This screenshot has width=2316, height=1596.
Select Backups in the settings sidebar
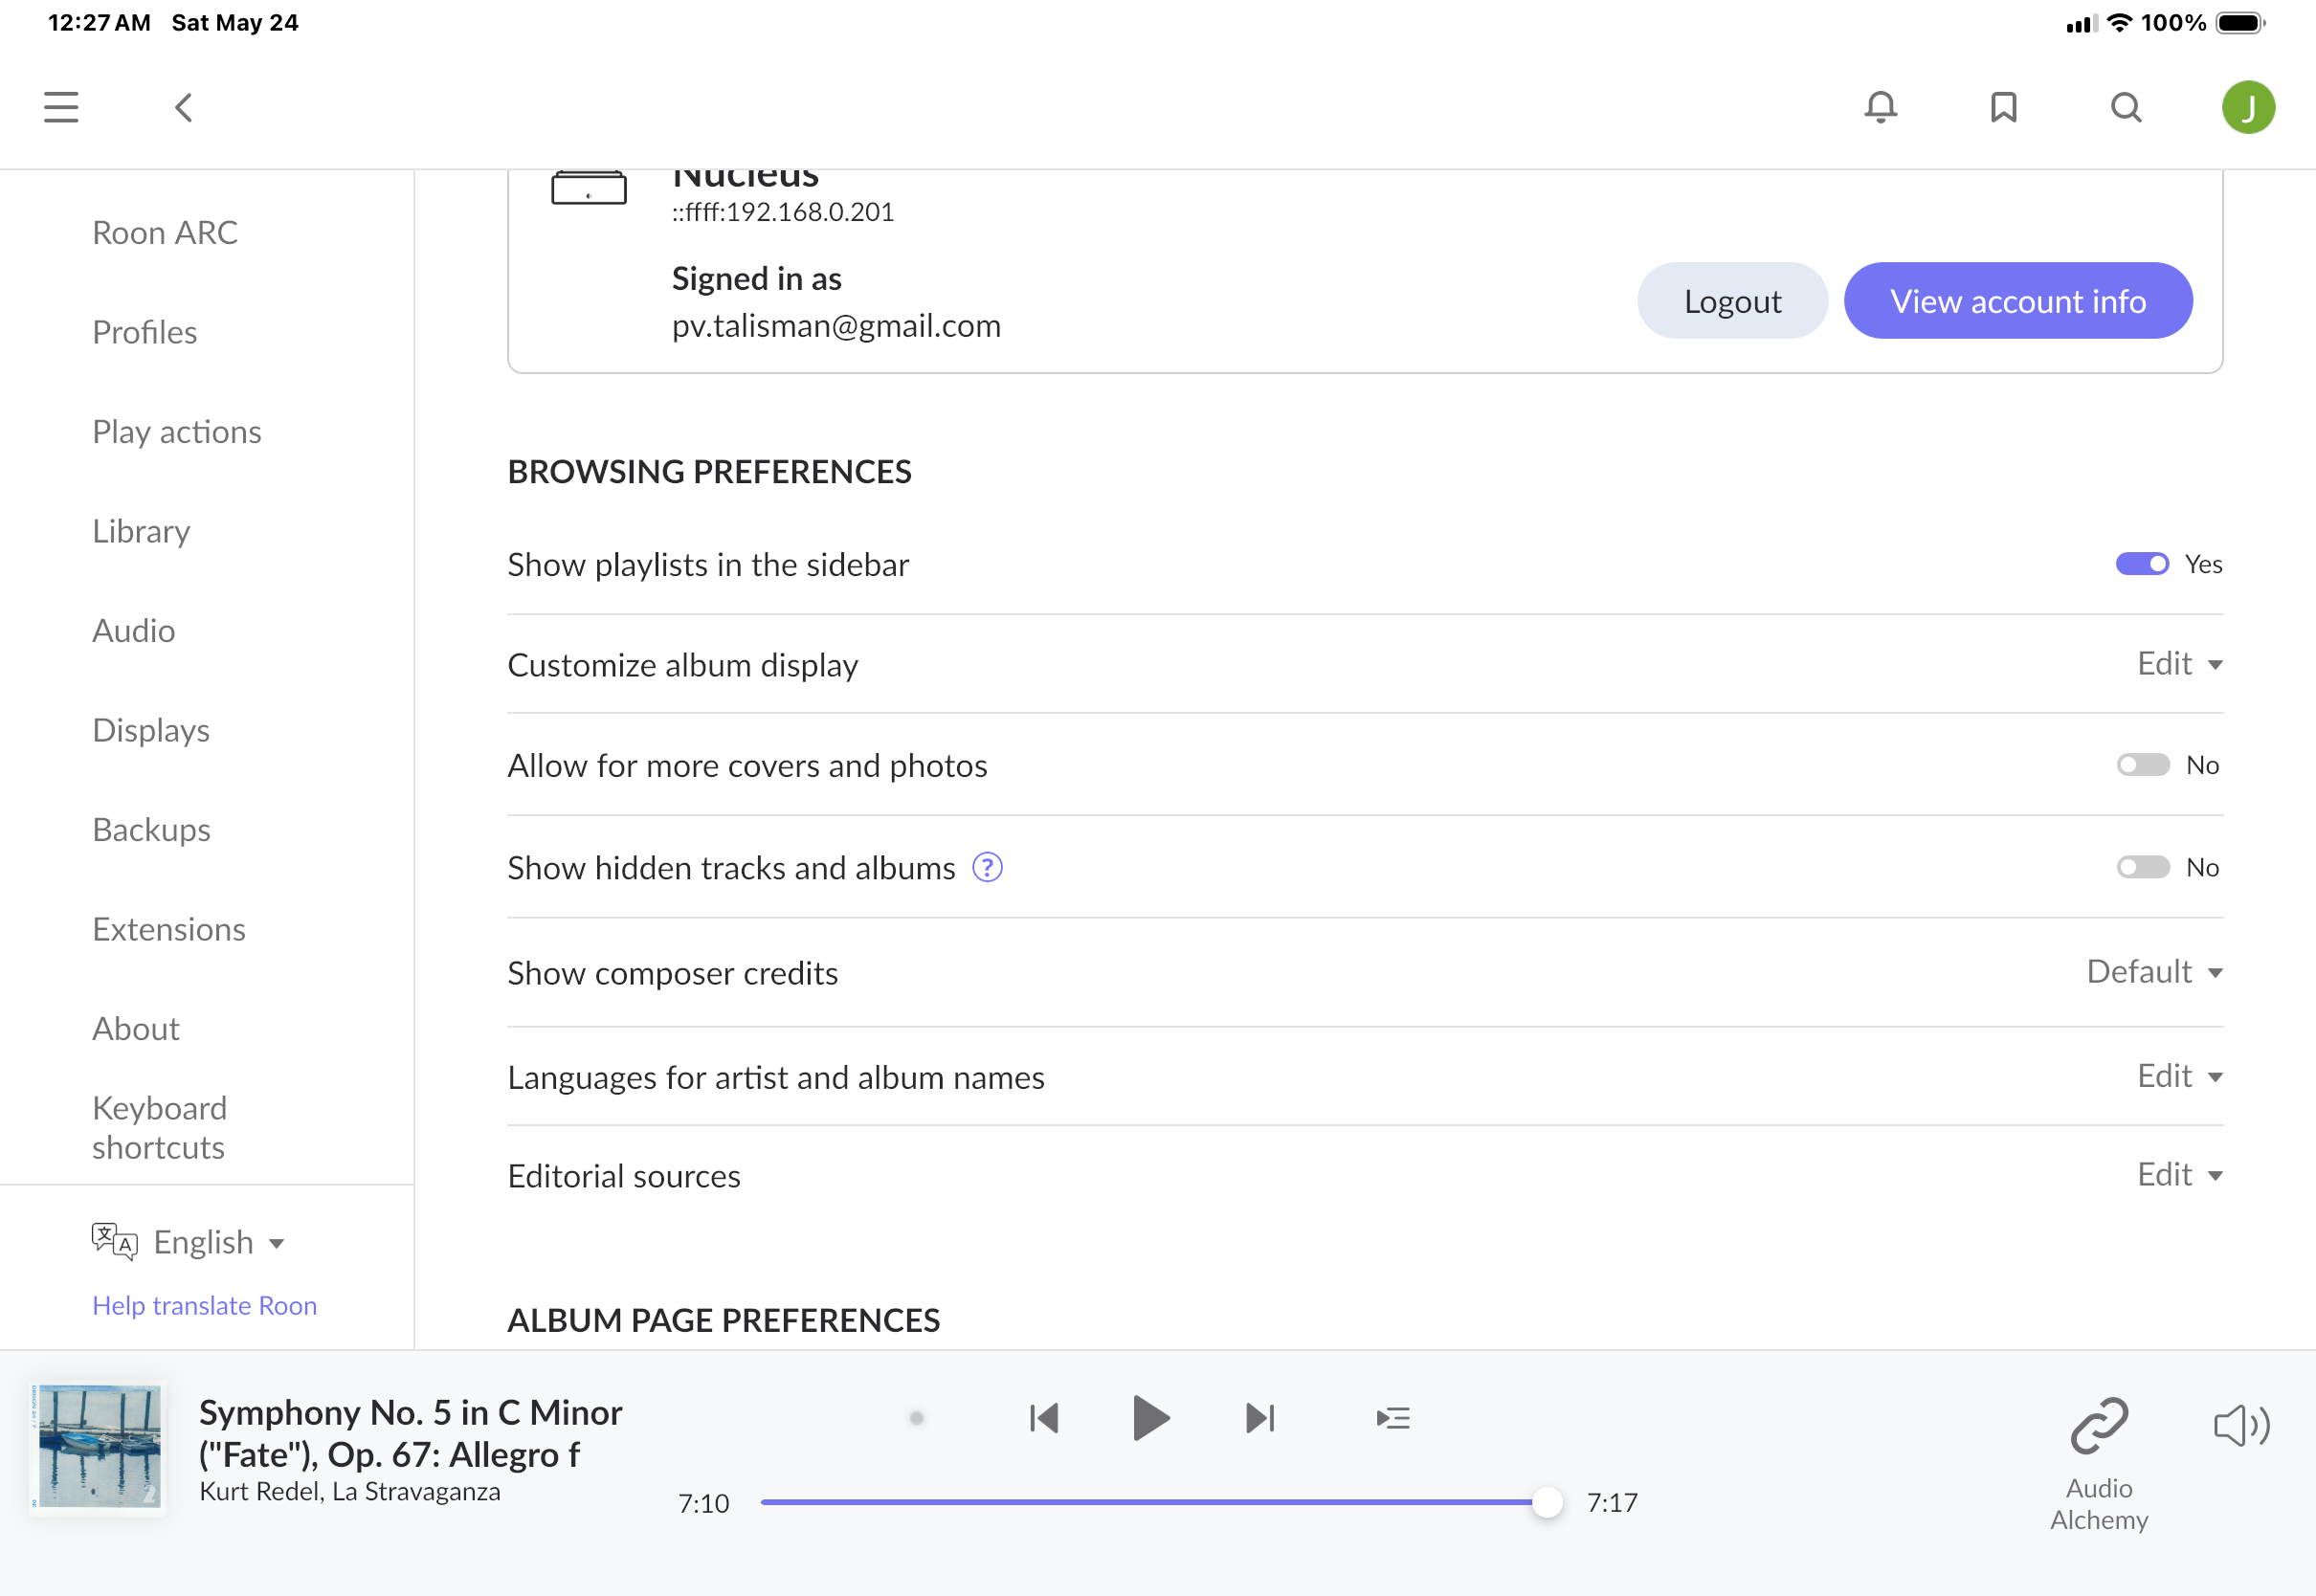pos(151,829)
